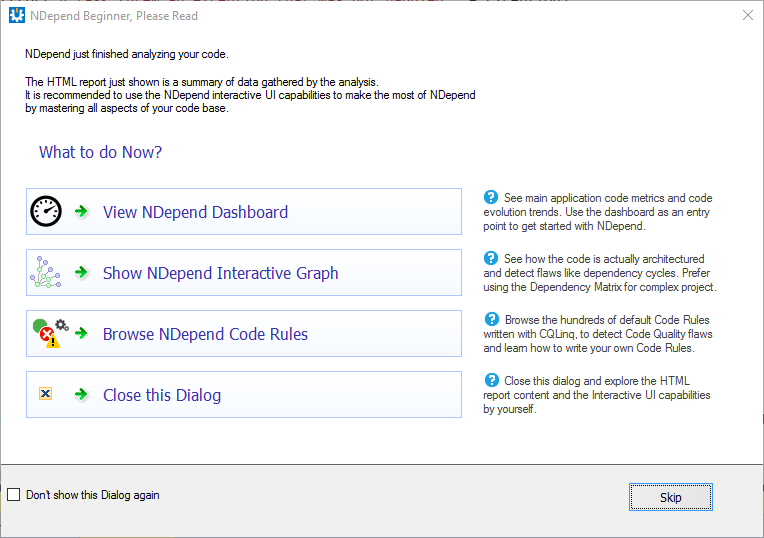Click the interactive graph nodes icon

click(45, 272)
